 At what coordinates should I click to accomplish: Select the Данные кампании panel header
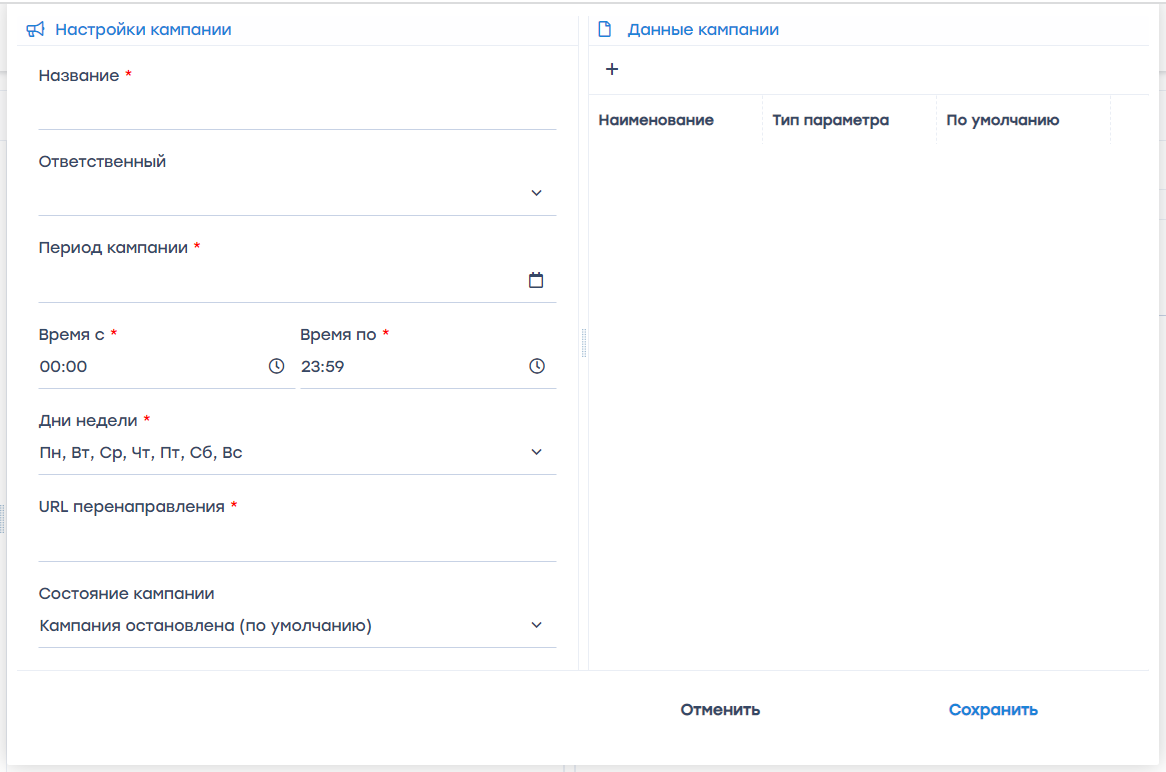tap(703, 30)
